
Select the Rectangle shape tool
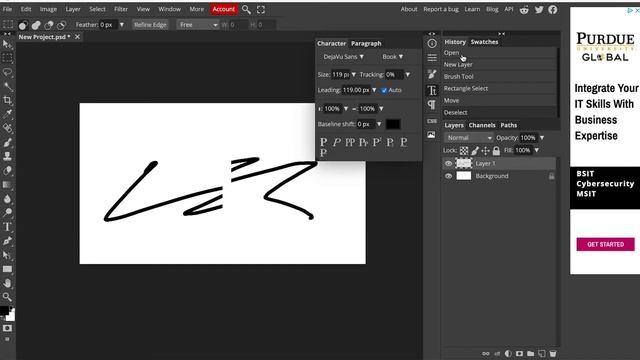point(7,269)
